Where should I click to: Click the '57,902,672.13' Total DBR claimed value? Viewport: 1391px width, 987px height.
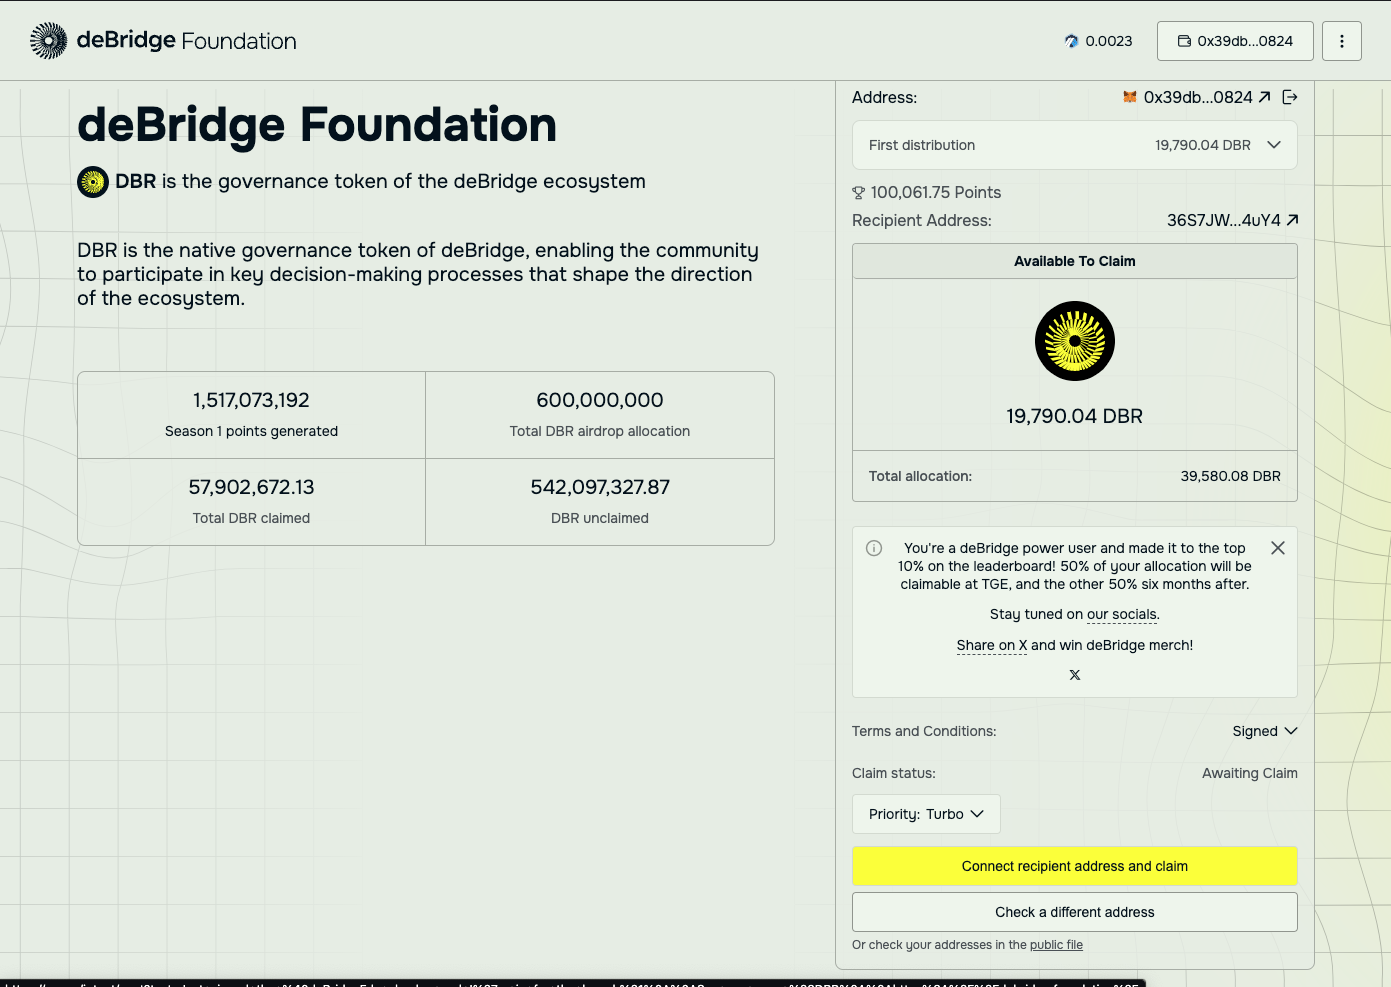tap(251, 487)
